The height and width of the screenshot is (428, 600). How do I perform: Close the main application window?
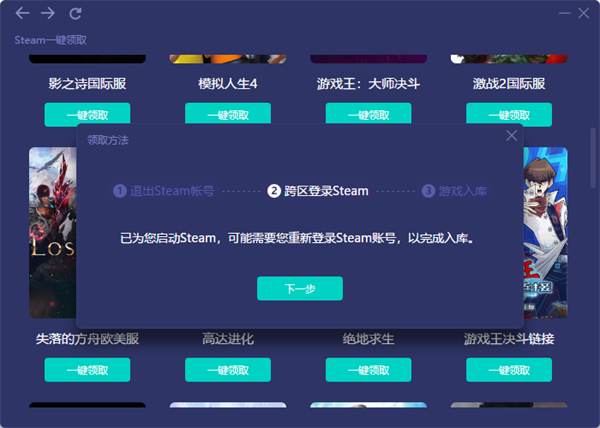click(584, 13)
